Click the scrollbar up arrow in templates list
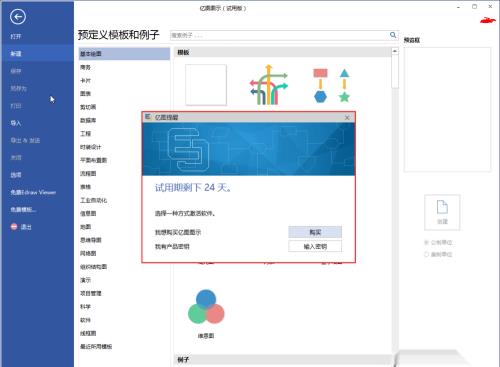This screenshot has height=367, width=500. pos(395,51)
